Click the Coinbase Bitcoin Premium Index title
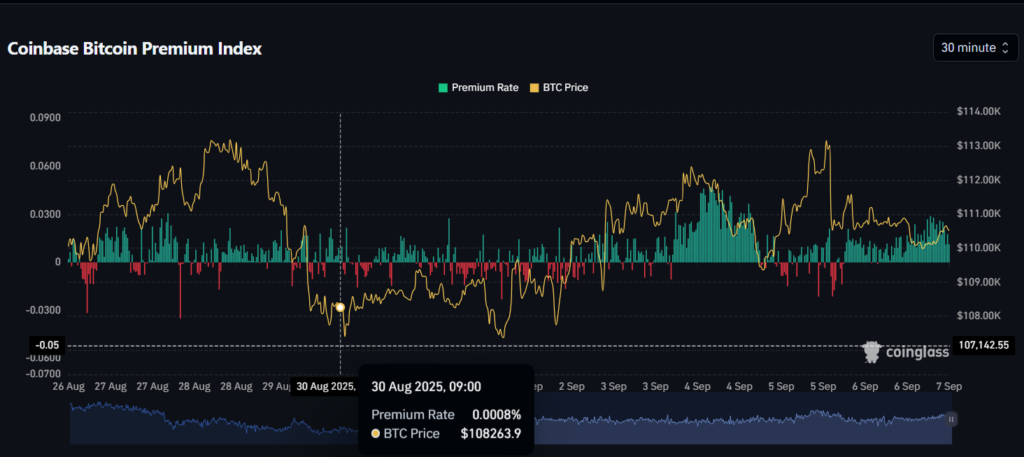1024x457 pixels. [135, 49]
